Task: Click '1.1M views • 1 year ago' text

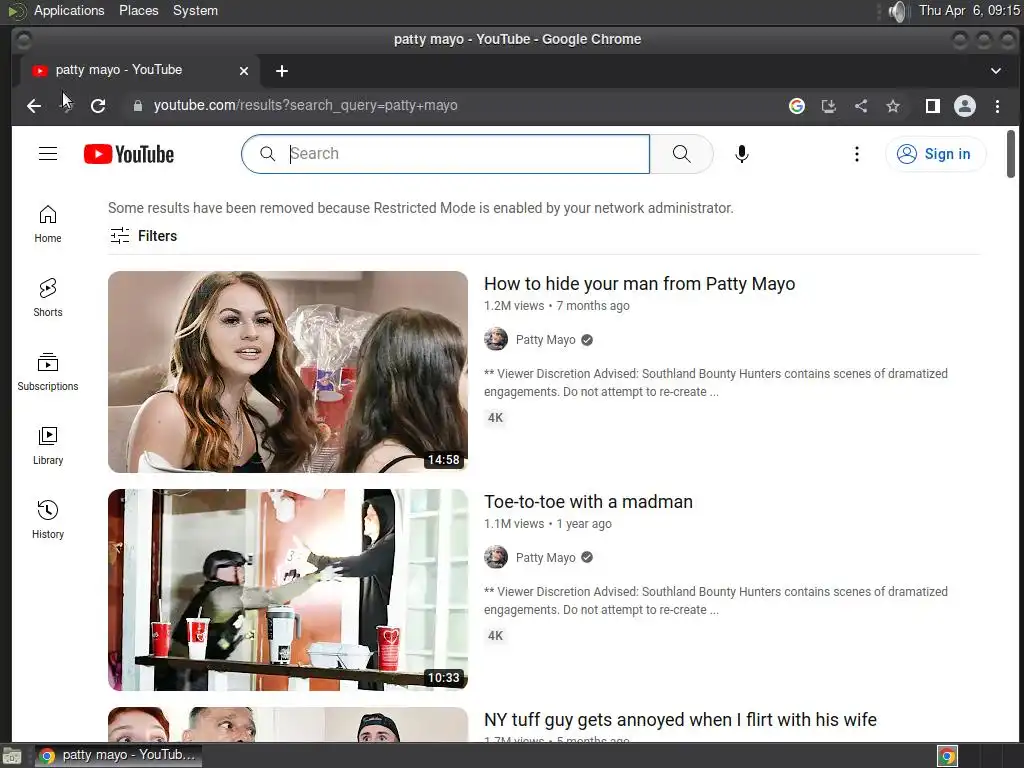Action: (x=548, y=524)
